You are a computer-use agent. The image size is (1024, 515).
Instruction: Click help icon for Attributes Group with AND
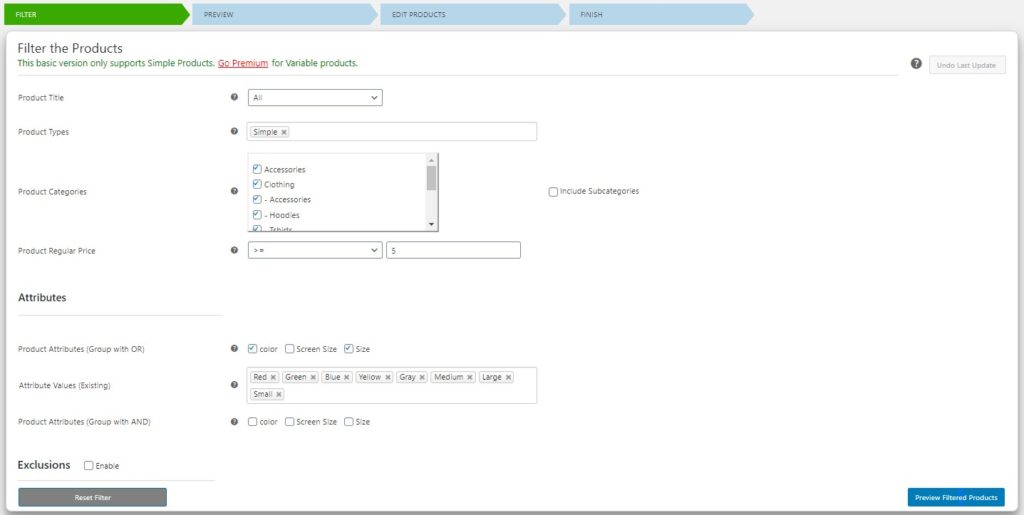coord(234,422)
